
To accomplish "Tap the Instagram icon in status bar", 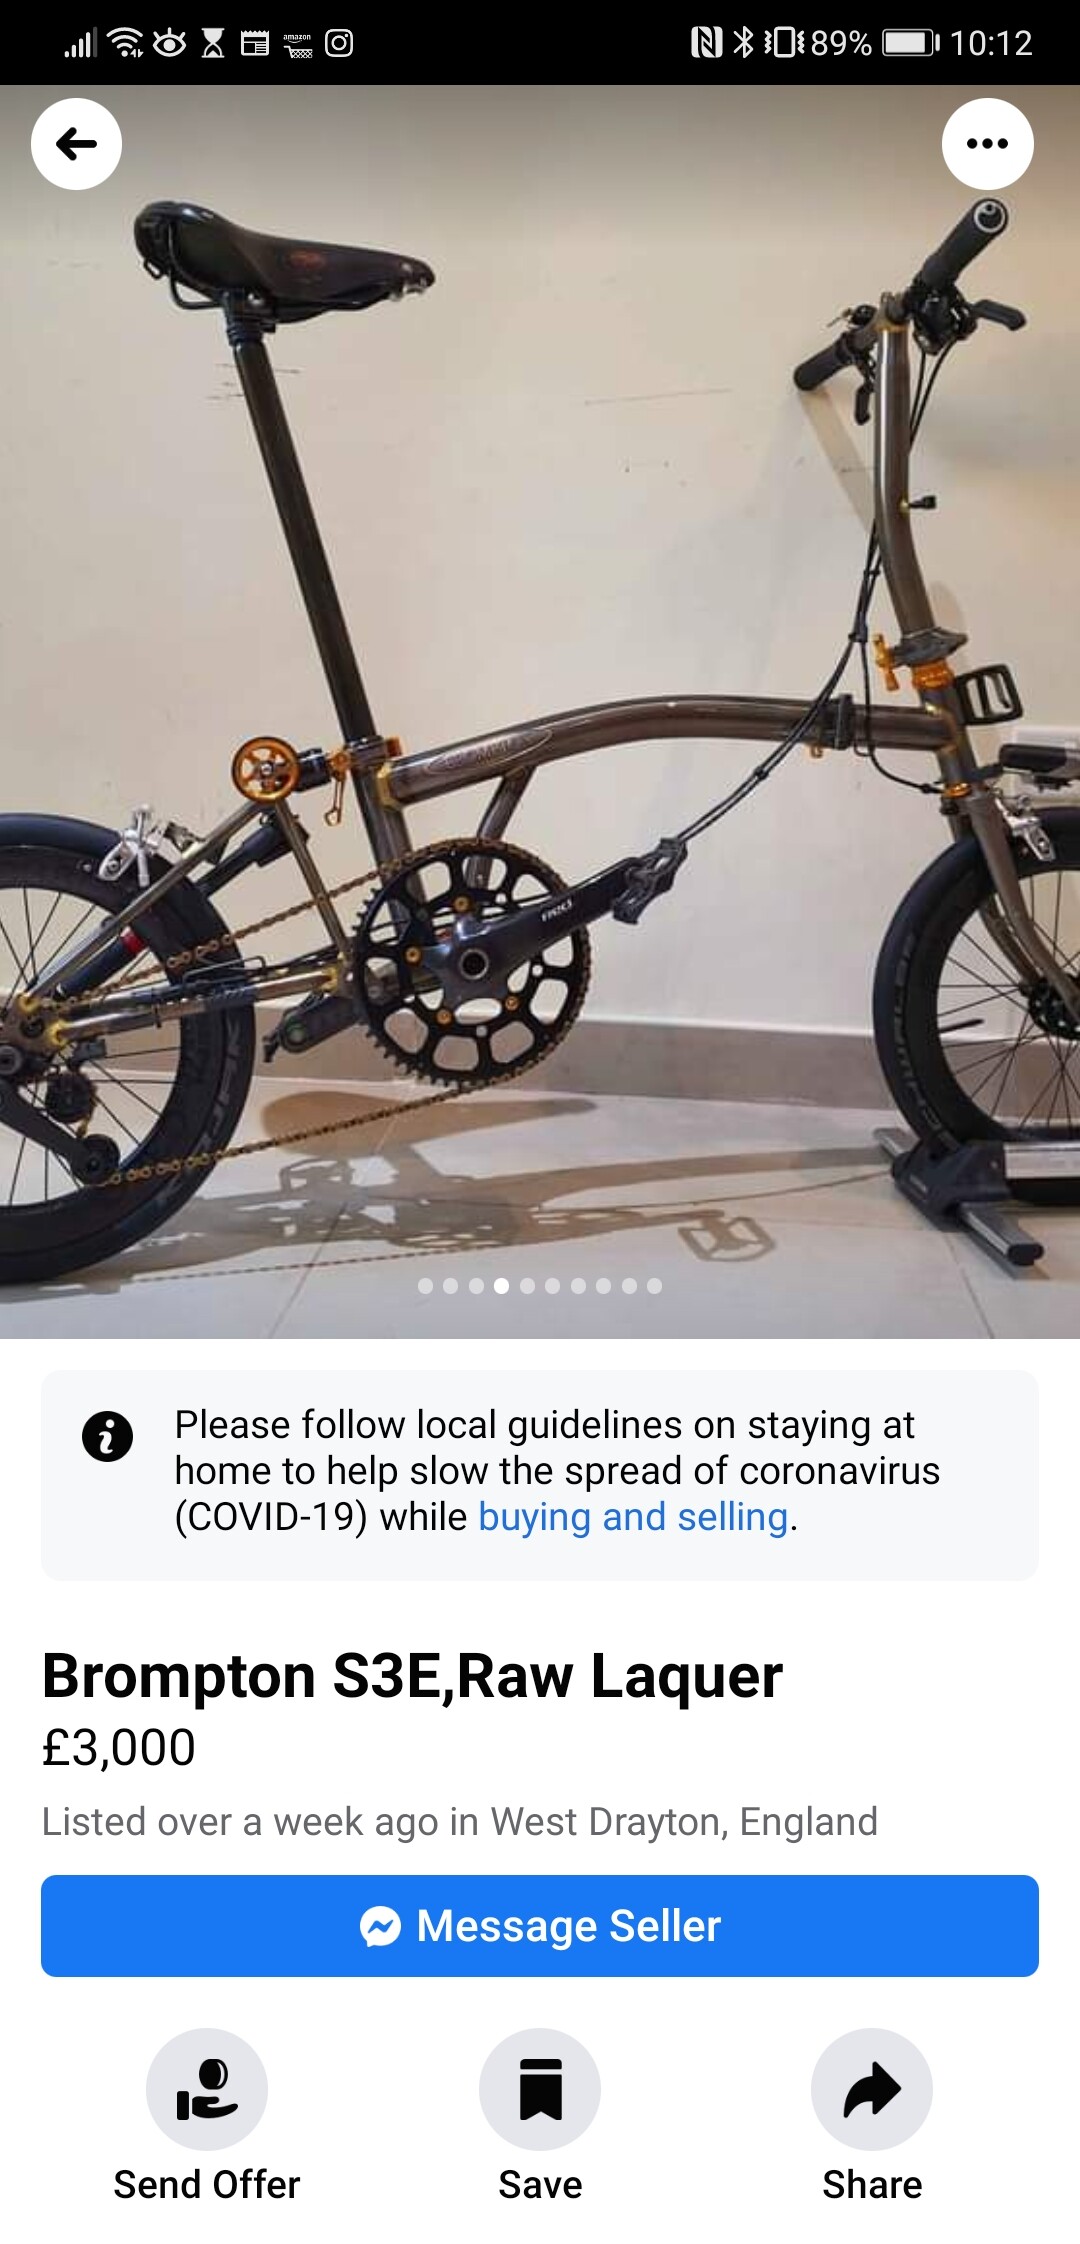I will click(x=339, y=43).
